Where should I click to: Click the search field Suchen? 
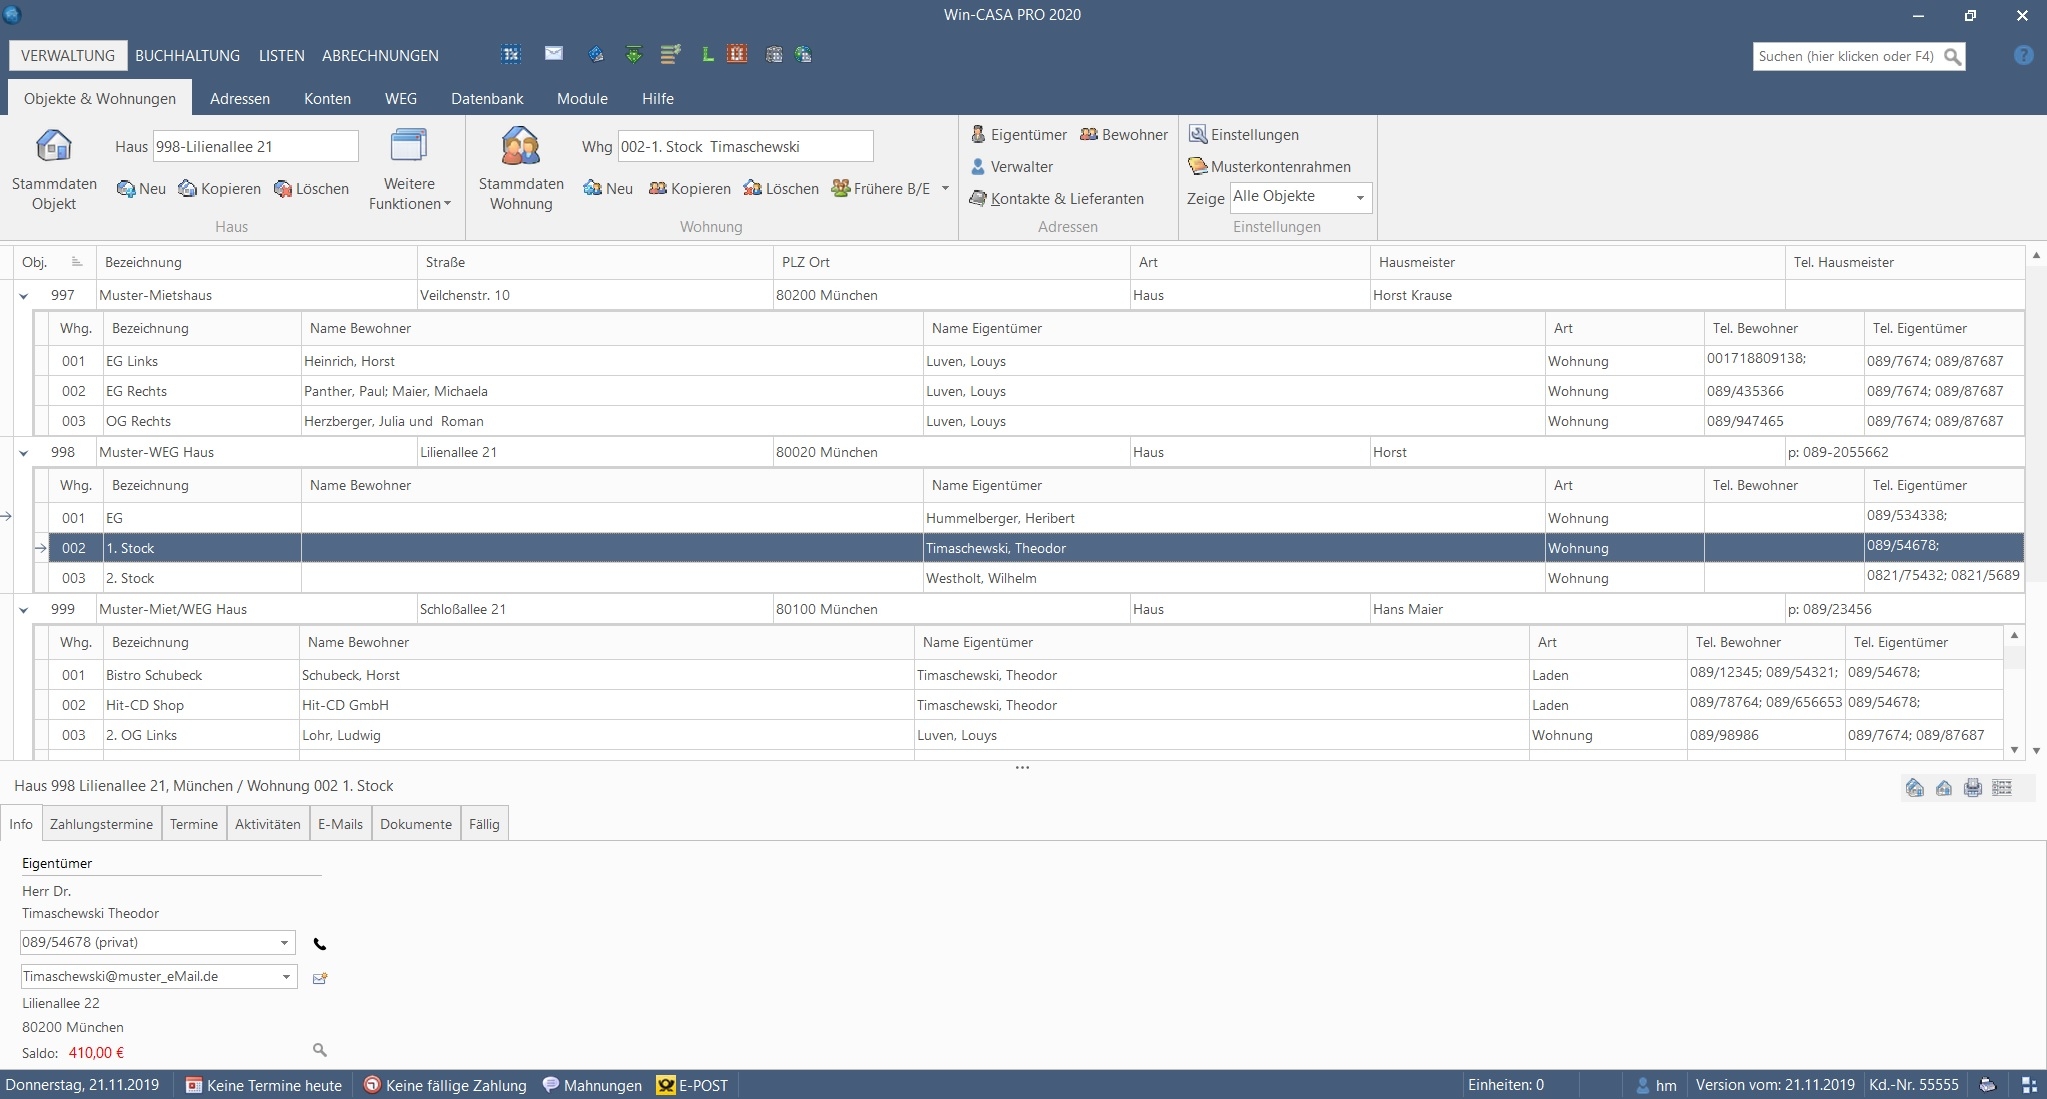pos(1846,57)
